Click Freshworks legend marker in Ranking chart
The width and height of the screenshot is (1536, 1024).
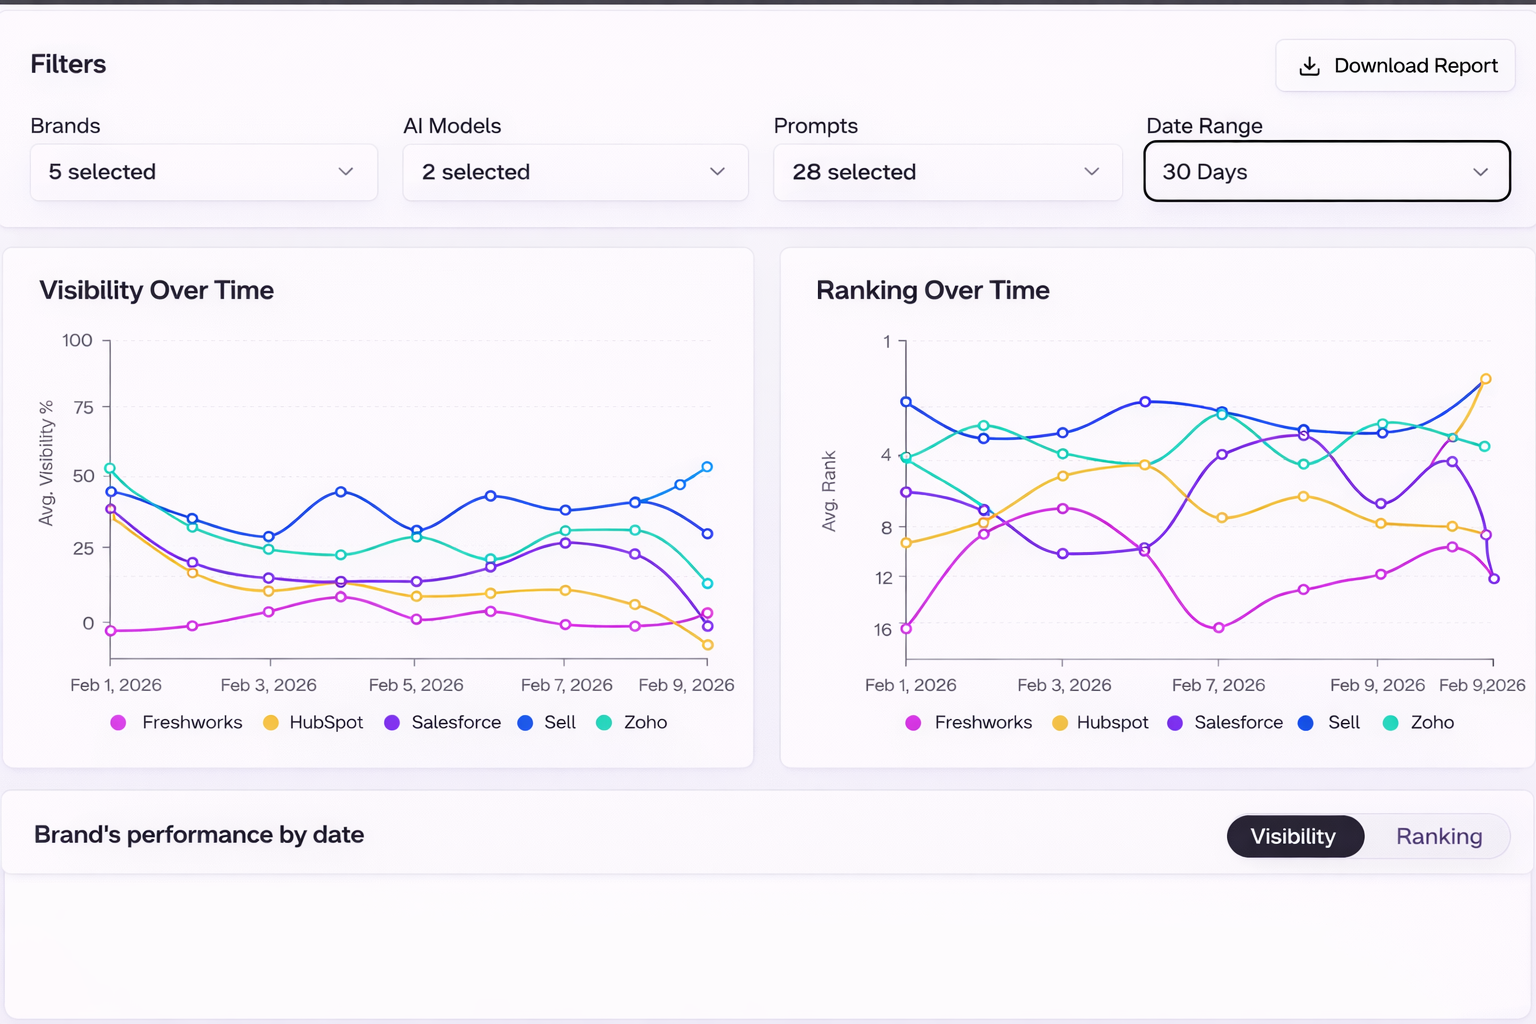[x=913, y=723]
